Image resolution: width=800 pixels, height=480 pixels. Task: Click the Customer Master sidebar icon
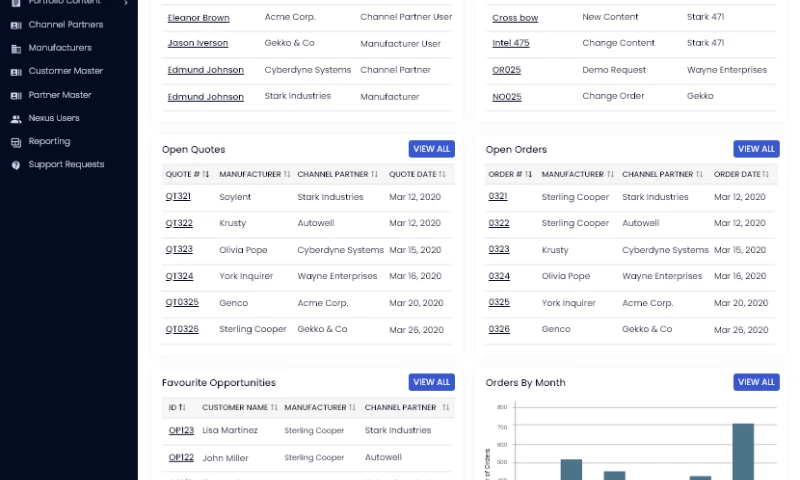coord(16,72)
